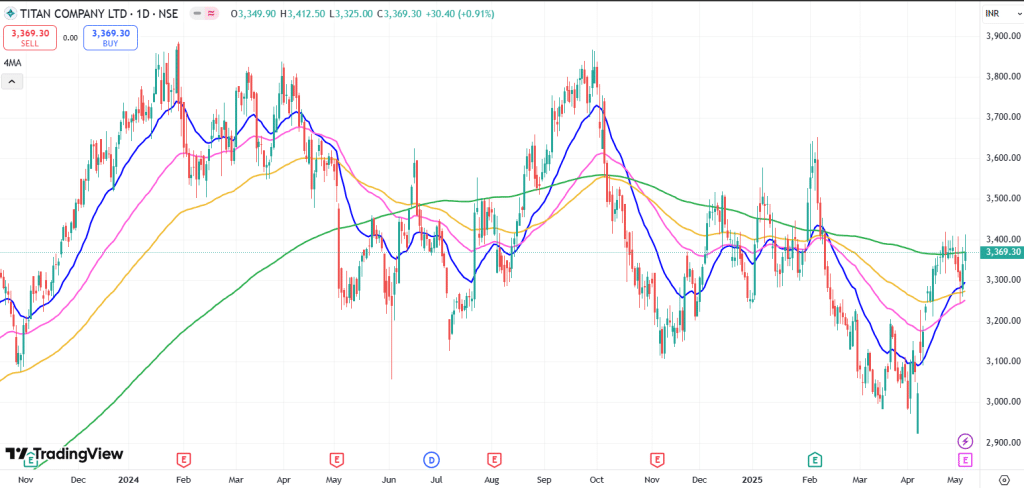Viewport: 1024px width, 488px height.
Task: Open the red E earnings marker near Aug
Action: [494, 460]
